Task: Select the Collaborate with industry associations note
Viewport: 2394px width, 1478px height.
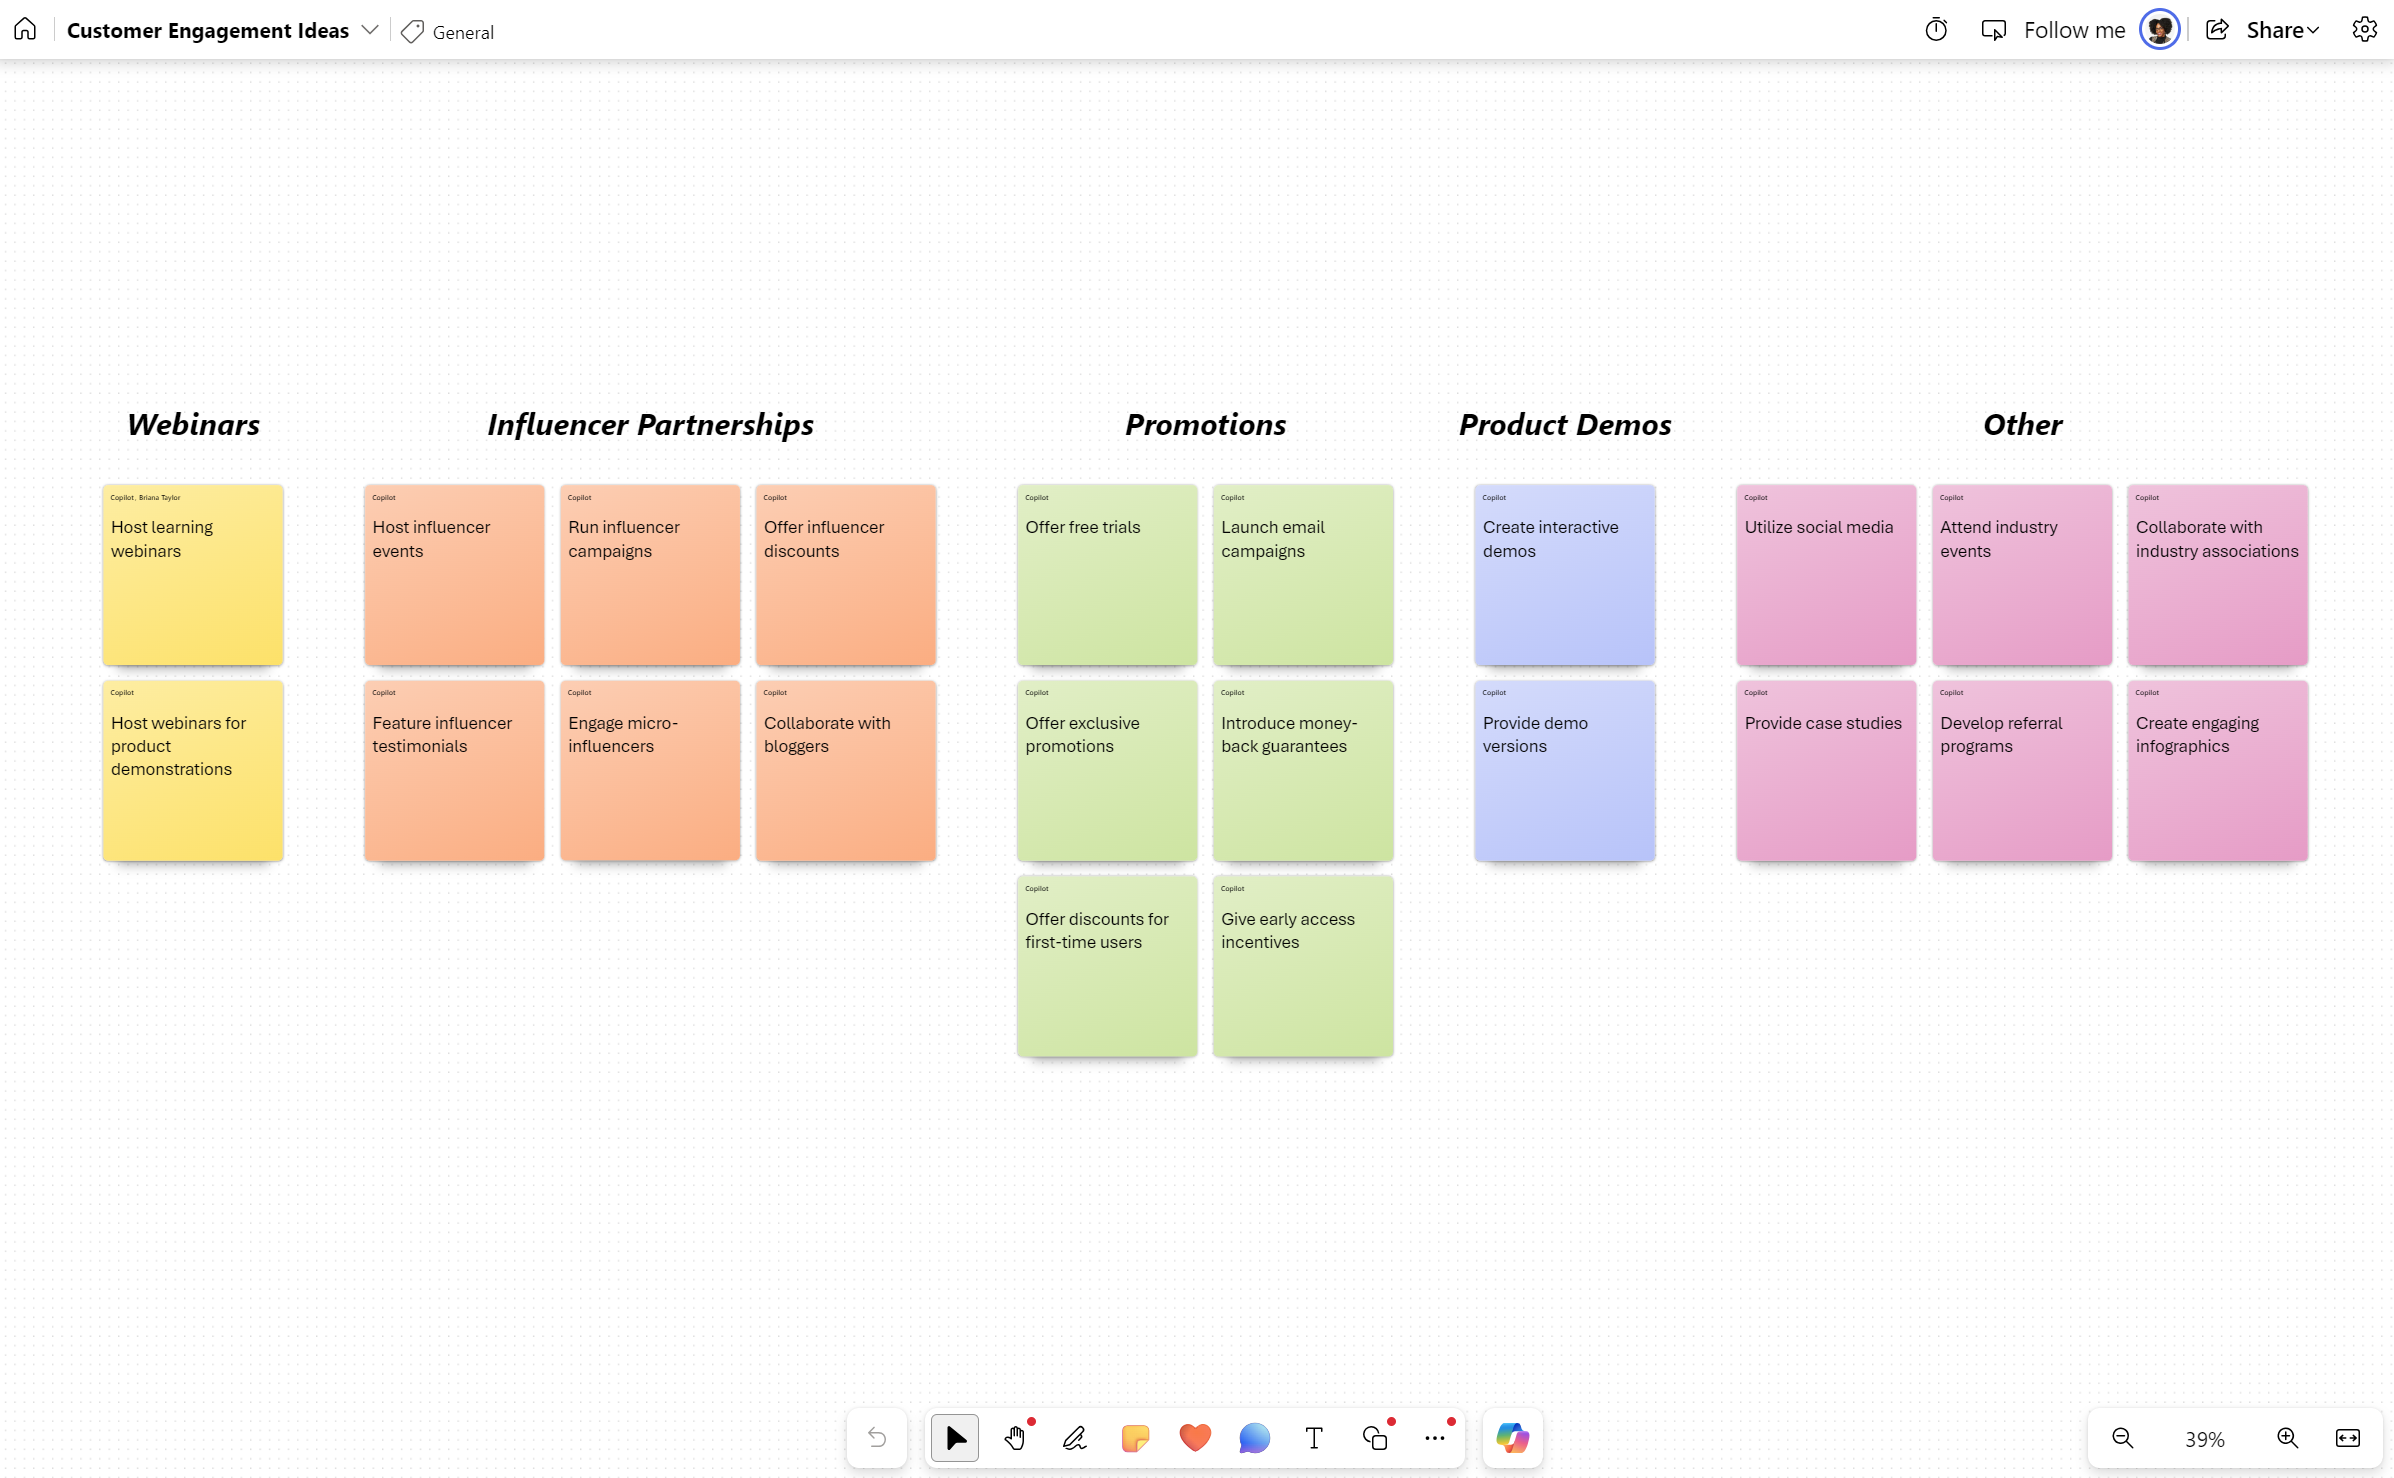Action: point(2218,575)
